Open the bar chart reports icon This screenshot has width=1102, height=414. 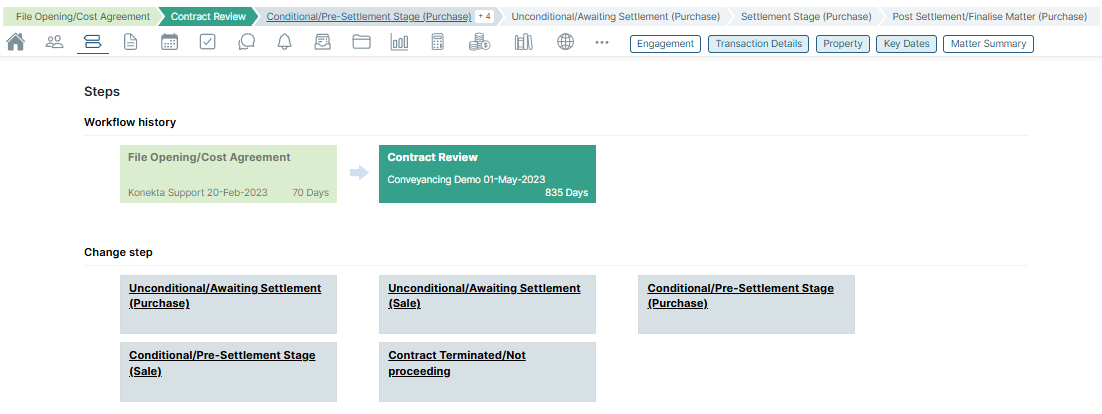399,42
